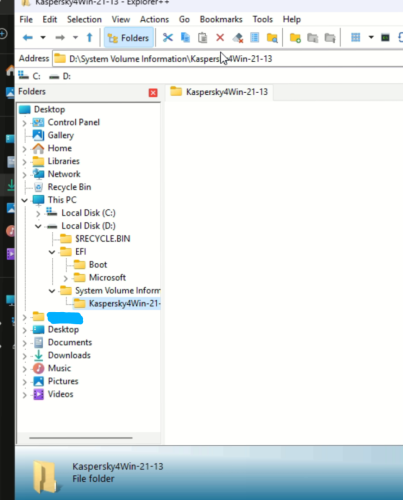Expand the lower Desktop tree node
Image resolution: width=403 pixels, height=500 pixels.
[24, 330]
